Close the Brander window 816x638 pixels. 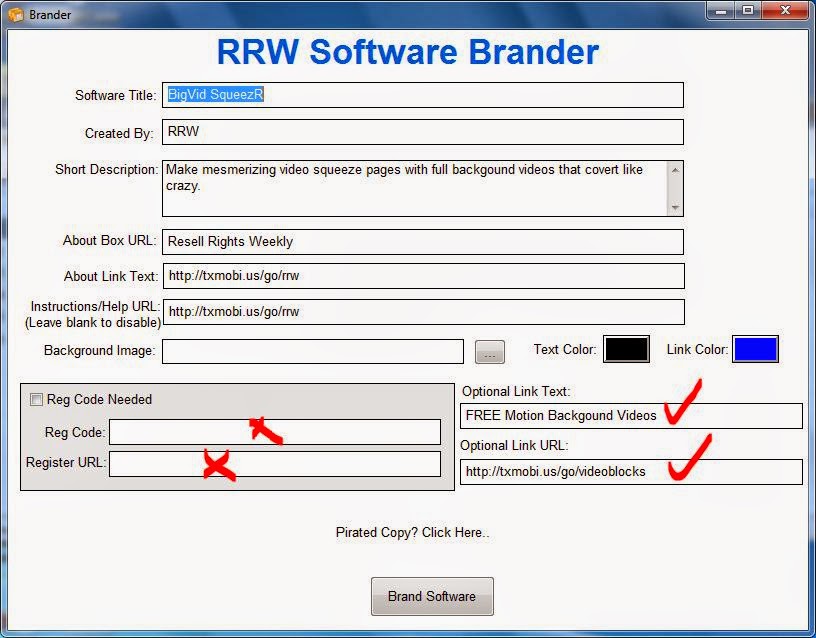pos(786,11)
